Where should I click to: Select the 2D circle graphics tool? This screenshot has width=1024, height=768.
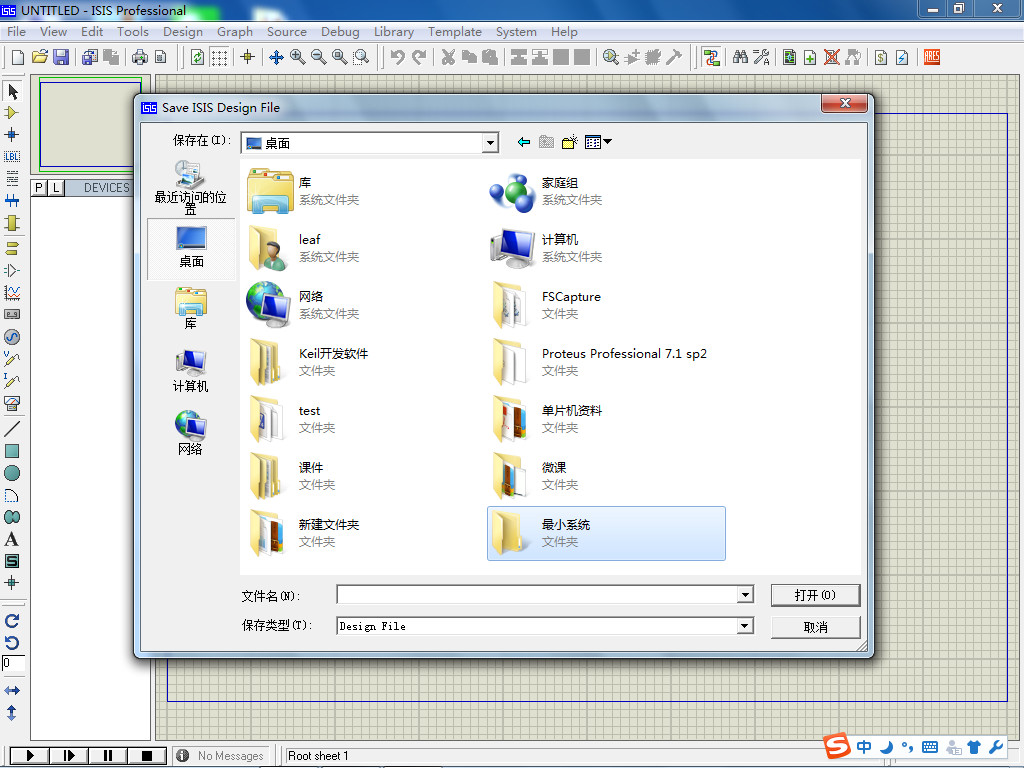coord(12,473)
